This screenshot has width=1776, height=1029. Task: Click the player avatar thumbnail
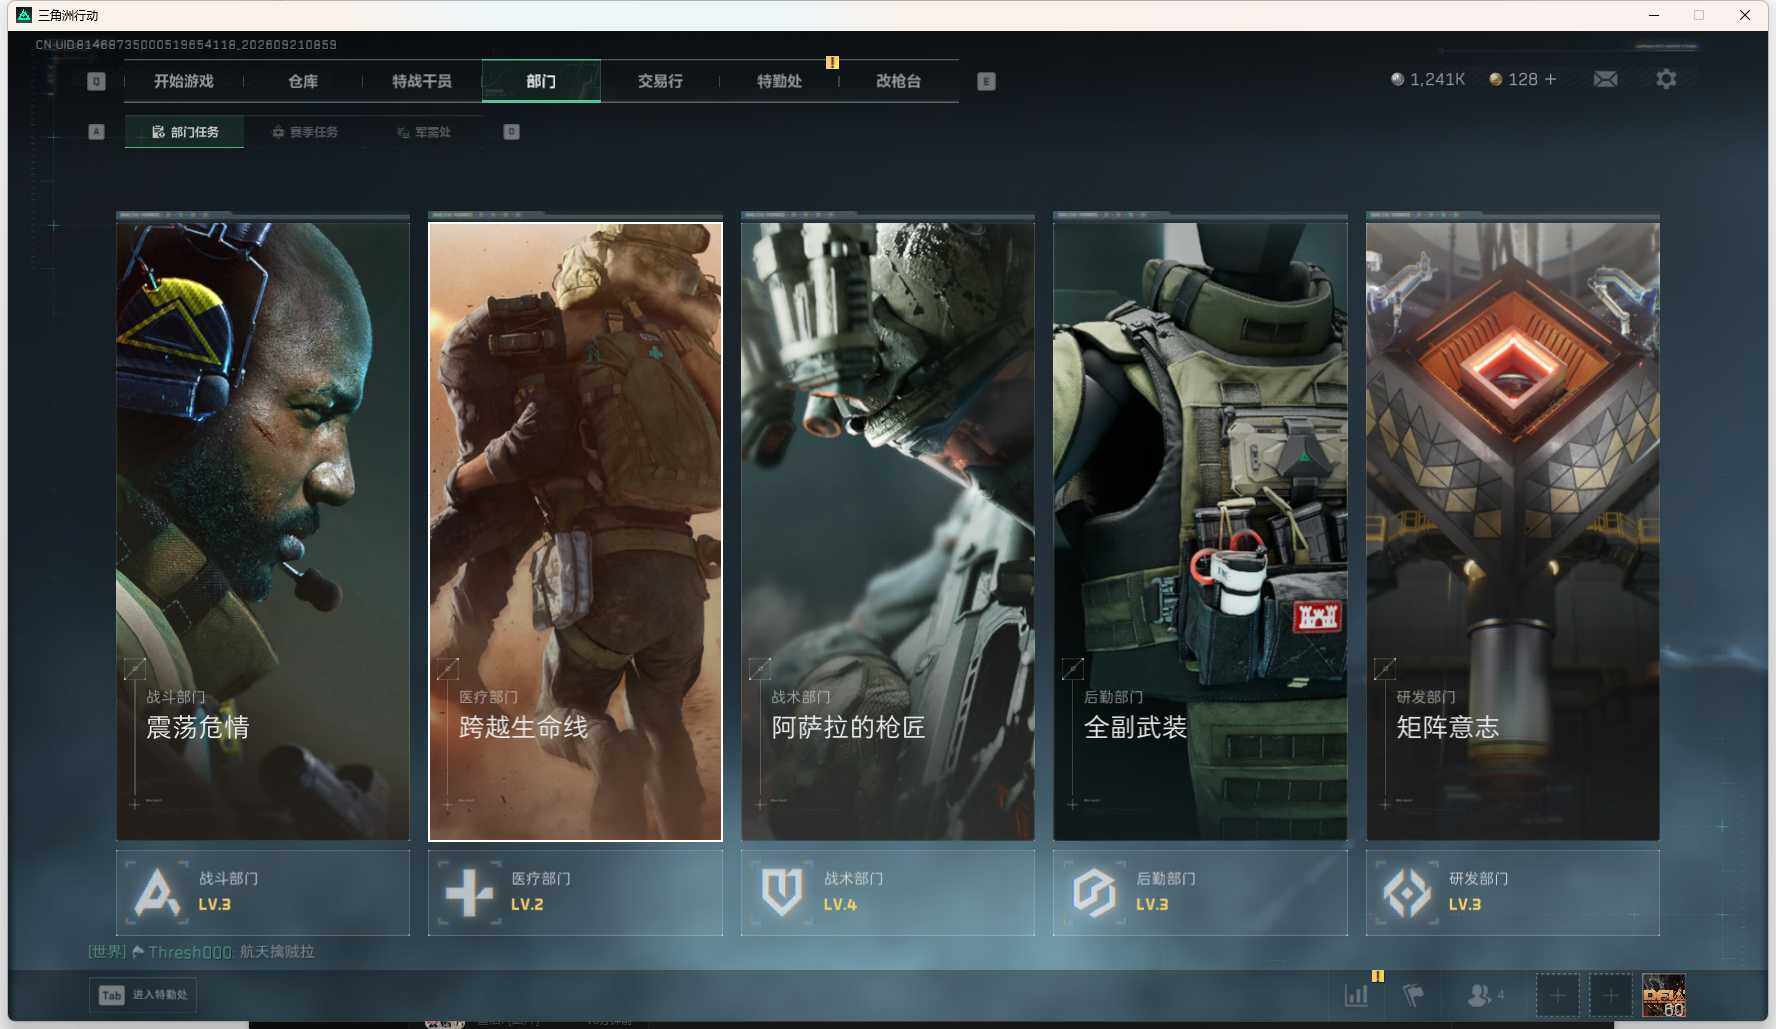[x=1664, y=995]
